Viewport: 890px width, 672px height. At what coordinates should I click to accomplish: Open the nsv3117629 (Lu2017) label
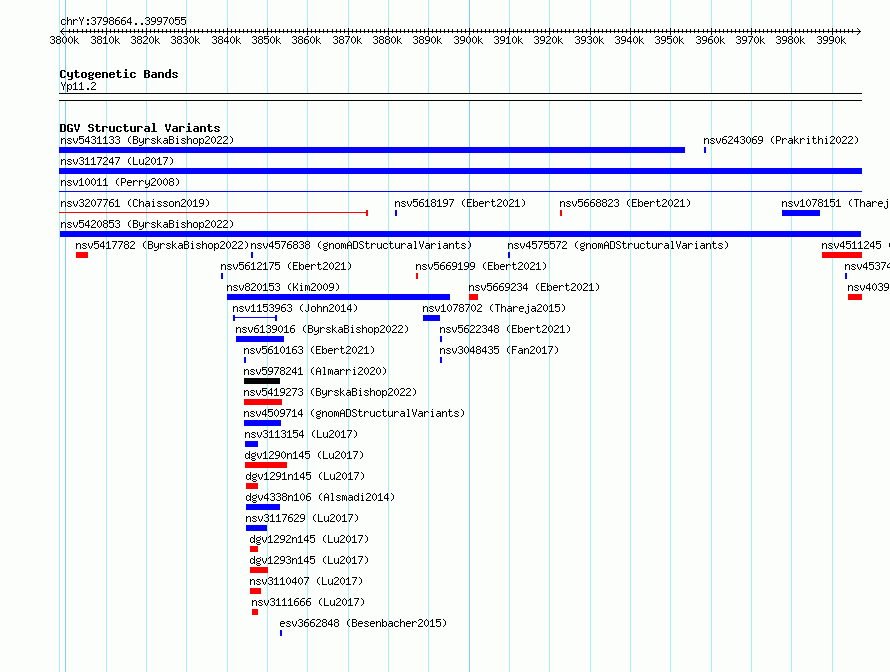[302, 518]
